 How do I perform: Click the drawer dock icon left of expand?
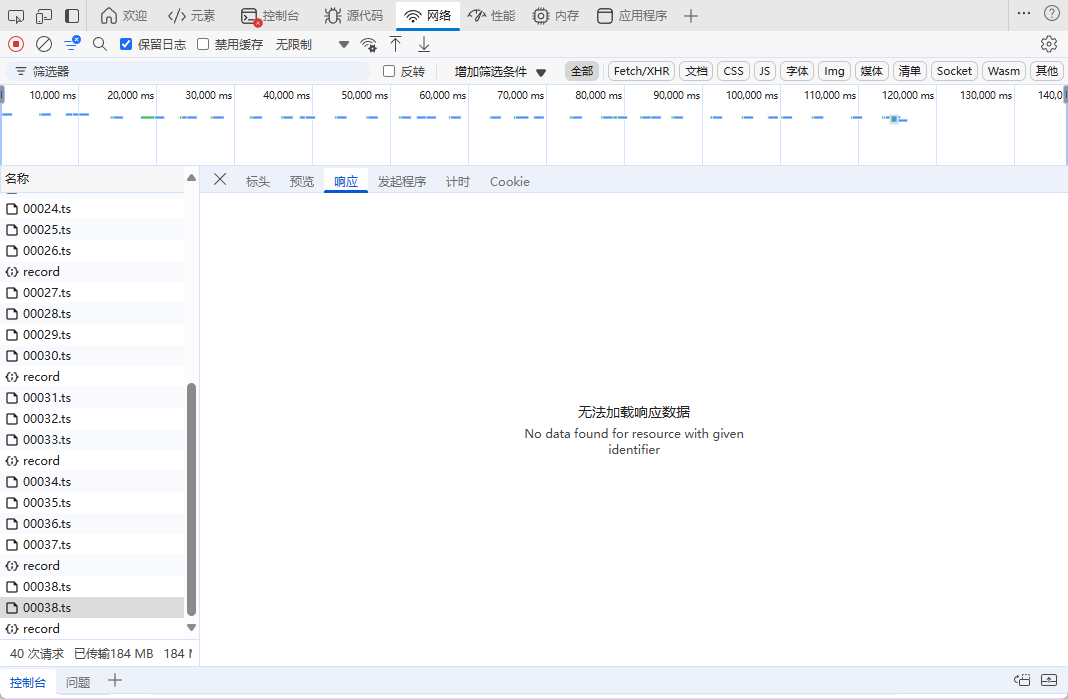point(1022,680)
